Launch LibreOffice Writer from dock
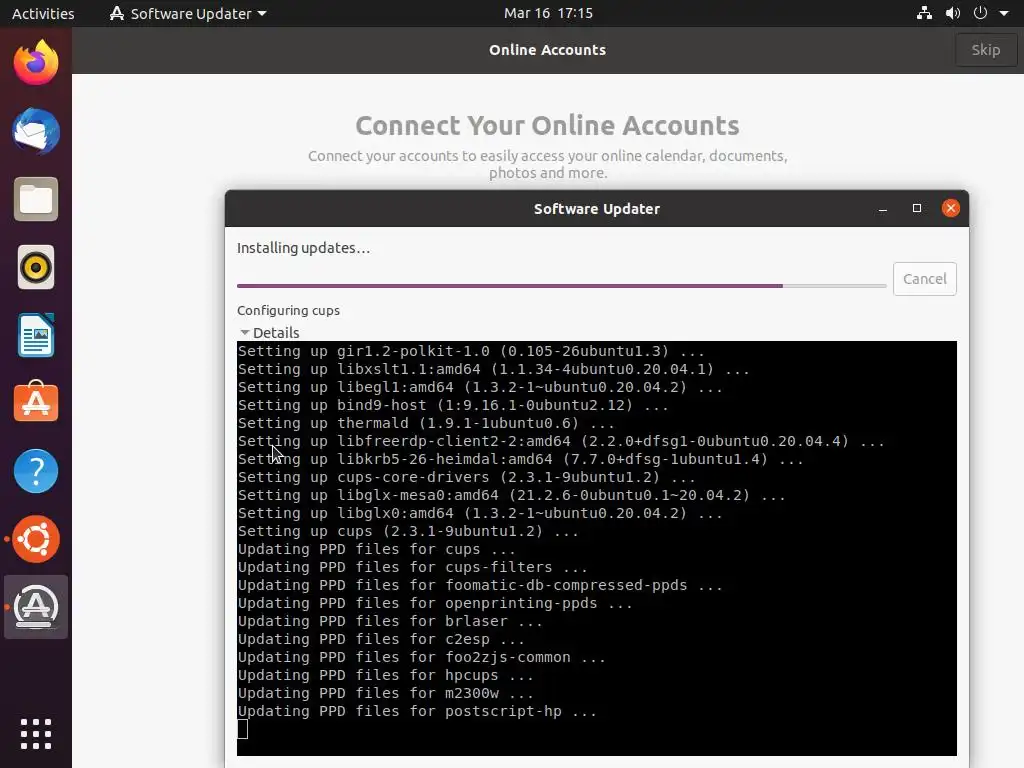This screenshot has height=768, width=1024. (36, 335)
